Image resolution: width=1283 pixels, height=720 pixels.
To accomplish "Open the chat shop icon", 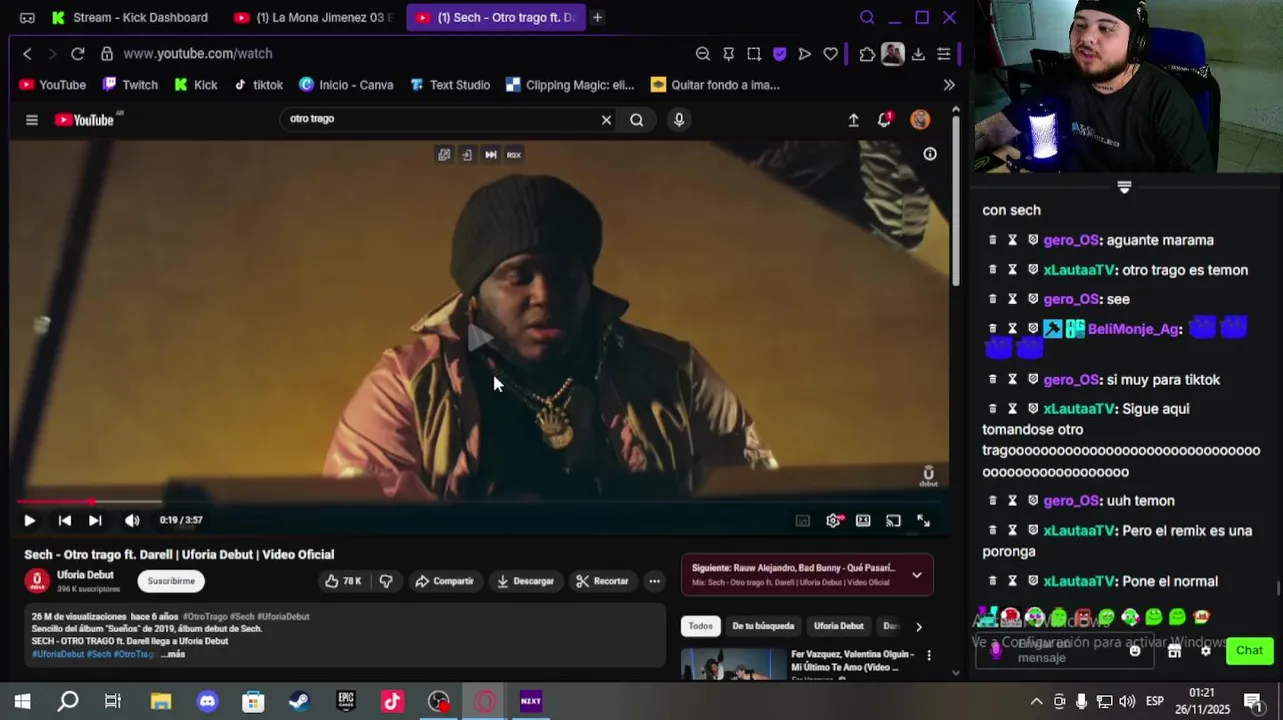I will coord(1175,651).
